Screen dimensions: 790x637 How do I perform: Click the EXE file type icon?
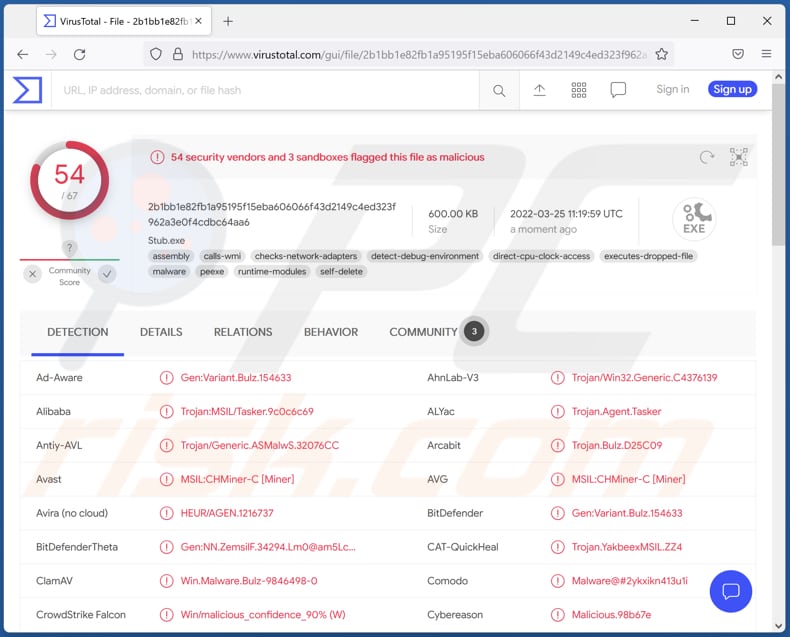[694, 219]
